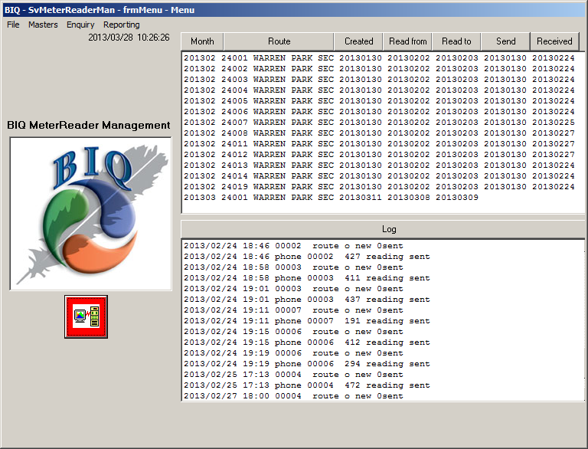Click log entry phone 00002 427 reading sent
Viewport: 588px width, 449px height.
tap(307, 257)
